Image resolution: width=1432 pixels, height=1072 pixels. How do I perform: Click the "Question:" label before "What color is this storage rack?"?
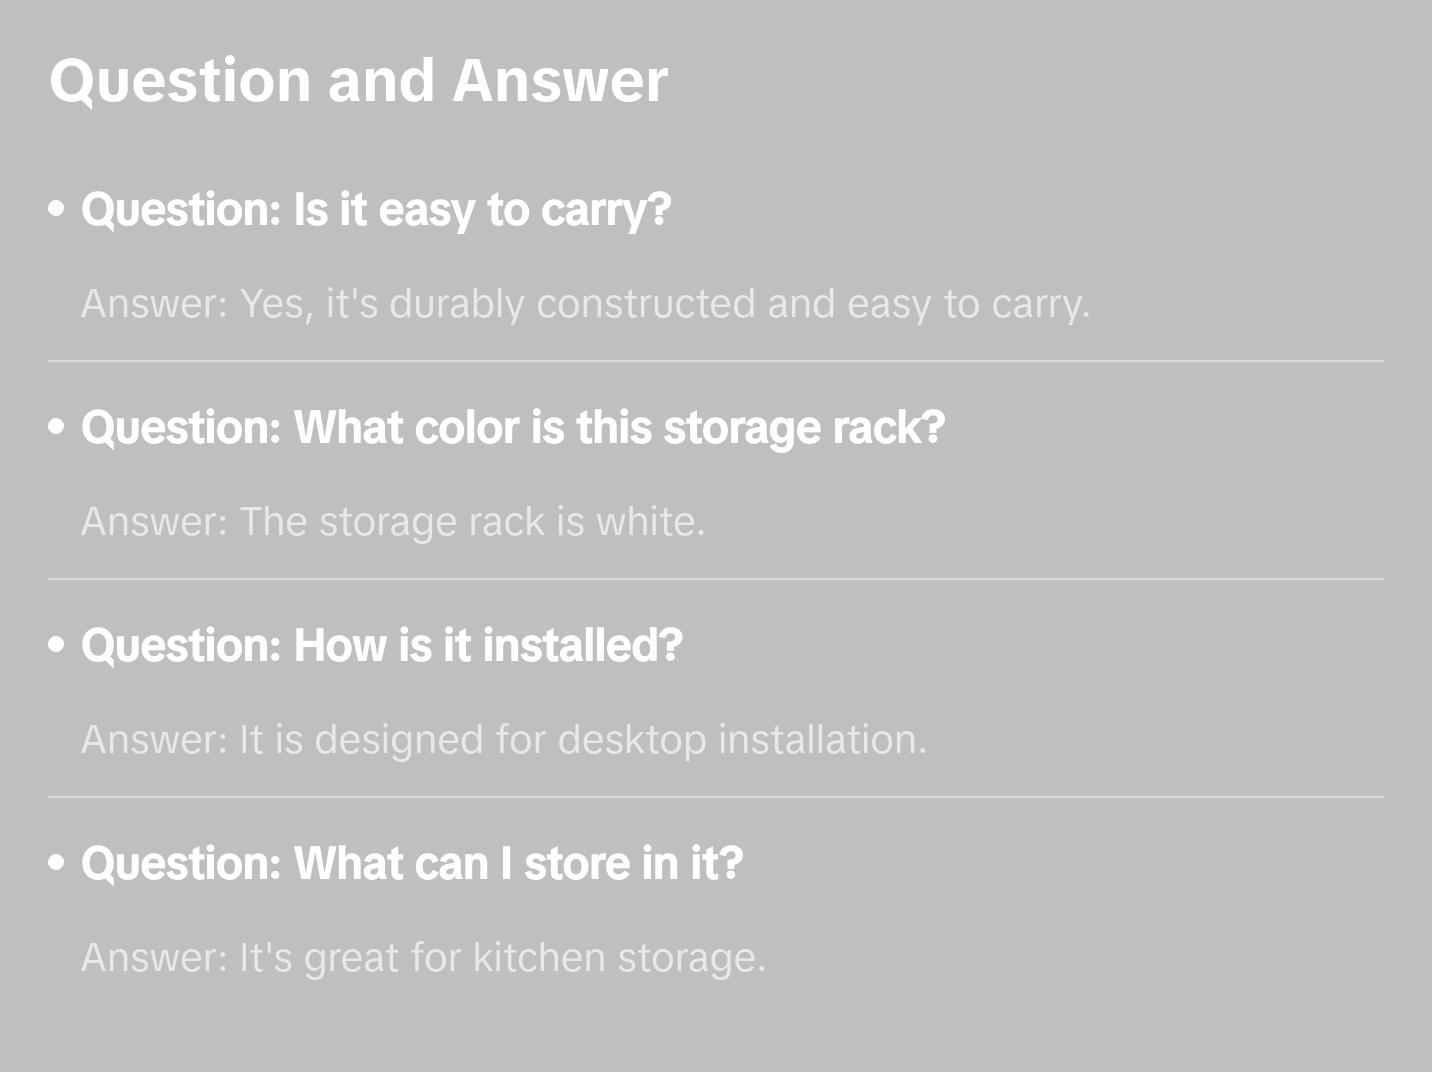coord(181,428)
